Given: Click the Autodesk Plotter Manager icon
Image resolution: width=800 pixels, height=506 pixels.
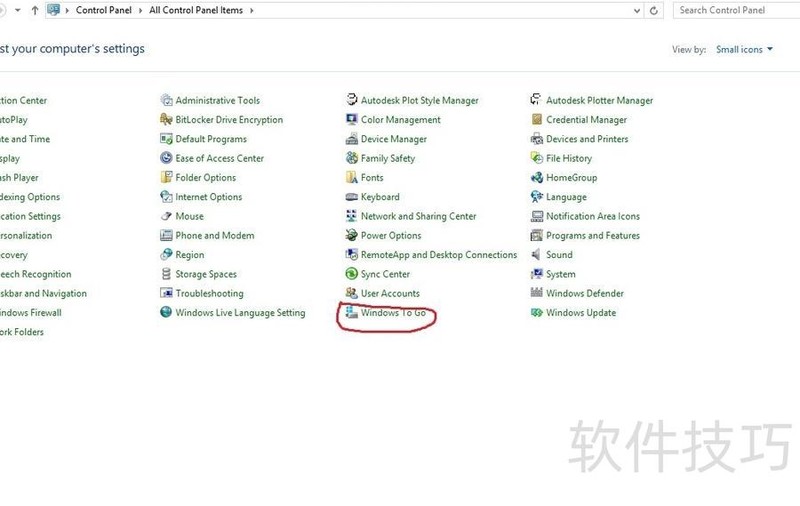Looking at the screenshot, I should [x=536, y=99].
